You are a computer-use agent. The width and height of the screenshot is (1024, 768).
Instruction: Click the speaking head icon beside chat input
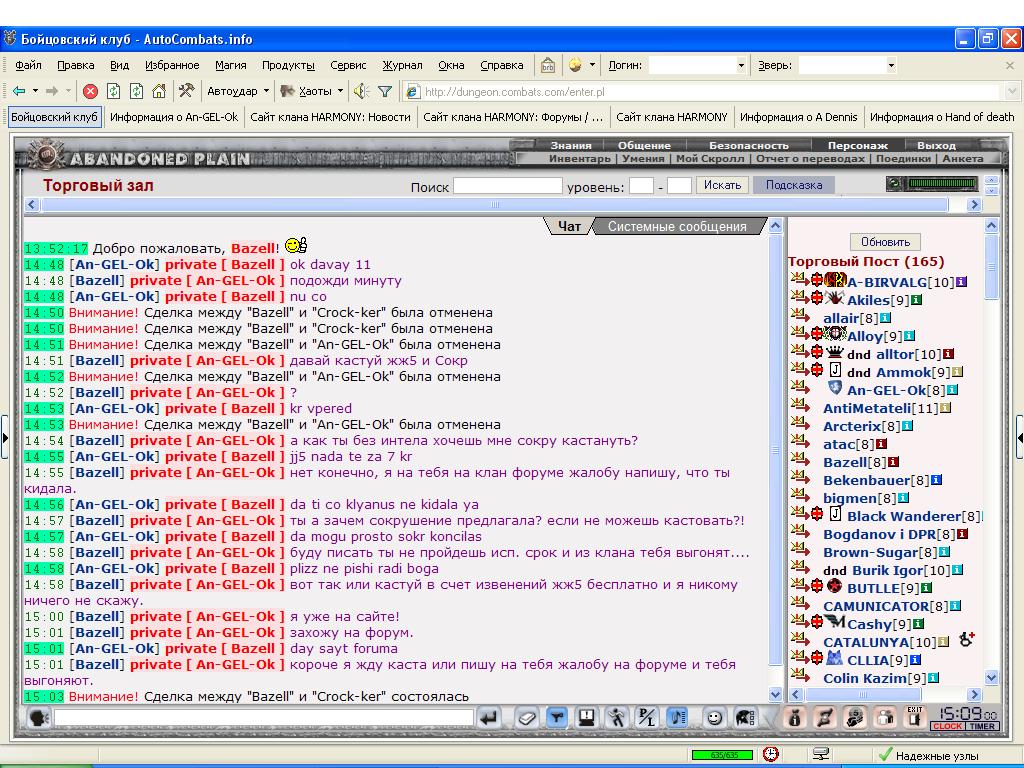[x=38, y=718]
